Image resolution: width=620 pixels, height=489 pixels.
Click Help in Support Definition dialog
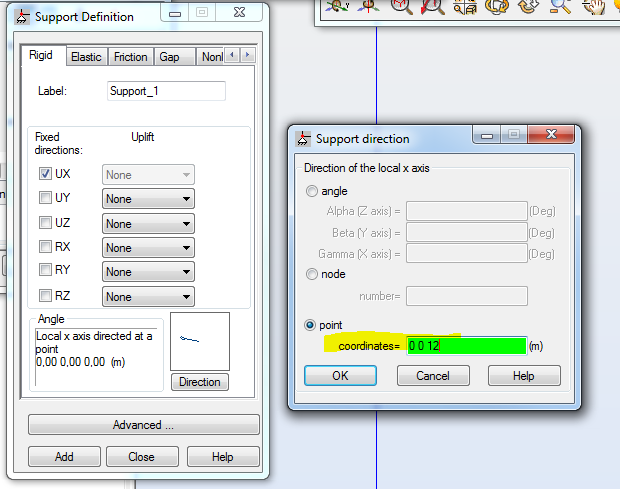[223, 457]
